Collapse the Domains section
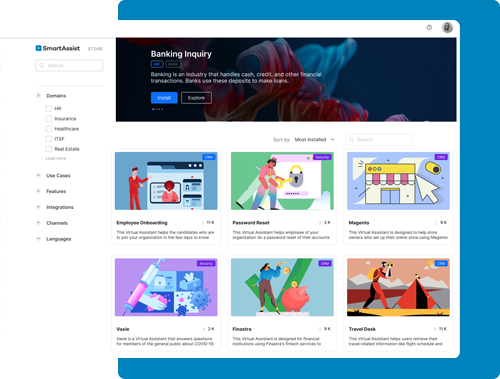The width and height of the screenshot is (500, 379). 38,96
